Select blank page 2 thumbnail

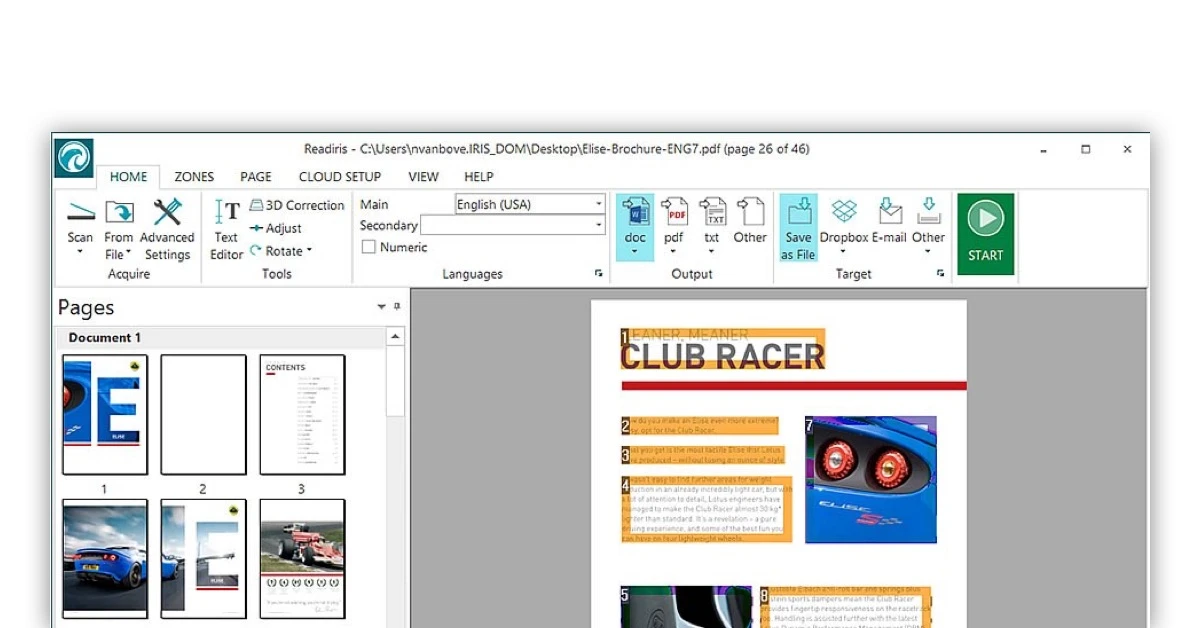coord(203,415)
